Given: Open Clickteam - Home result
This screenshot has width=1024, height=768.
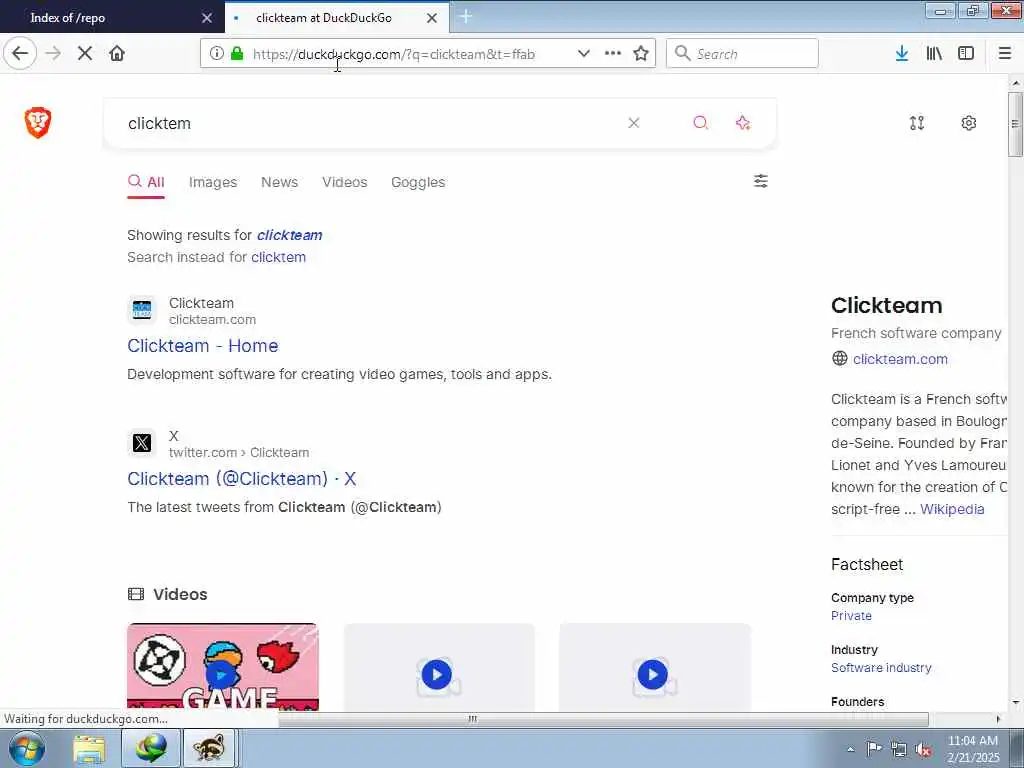Looking at the screenshot, I should 202,346.
